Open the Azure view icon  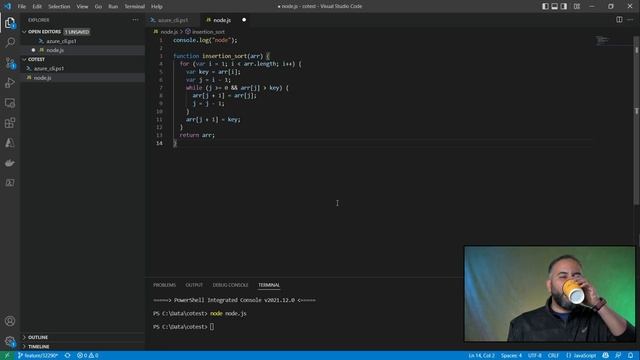coord(10,143)
